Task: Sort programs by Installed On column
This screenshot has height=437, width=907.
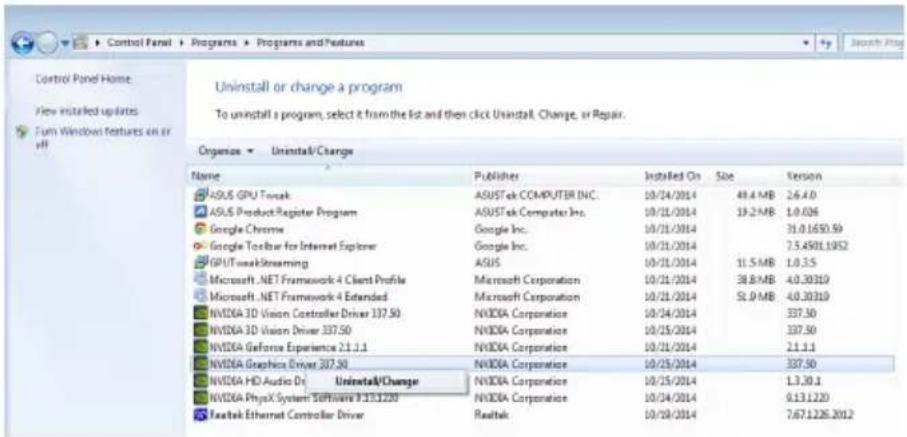Action: click(x=672, y=175)
